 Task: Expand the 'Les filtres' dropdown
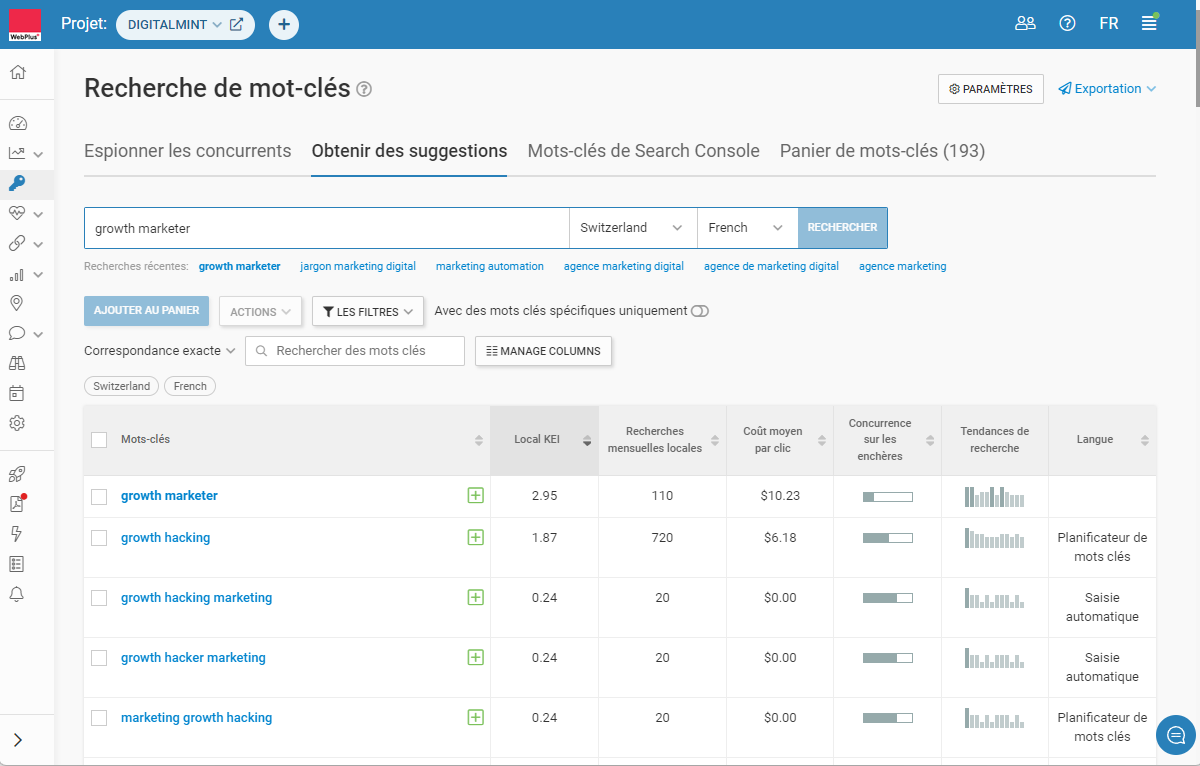pos(368,312)
